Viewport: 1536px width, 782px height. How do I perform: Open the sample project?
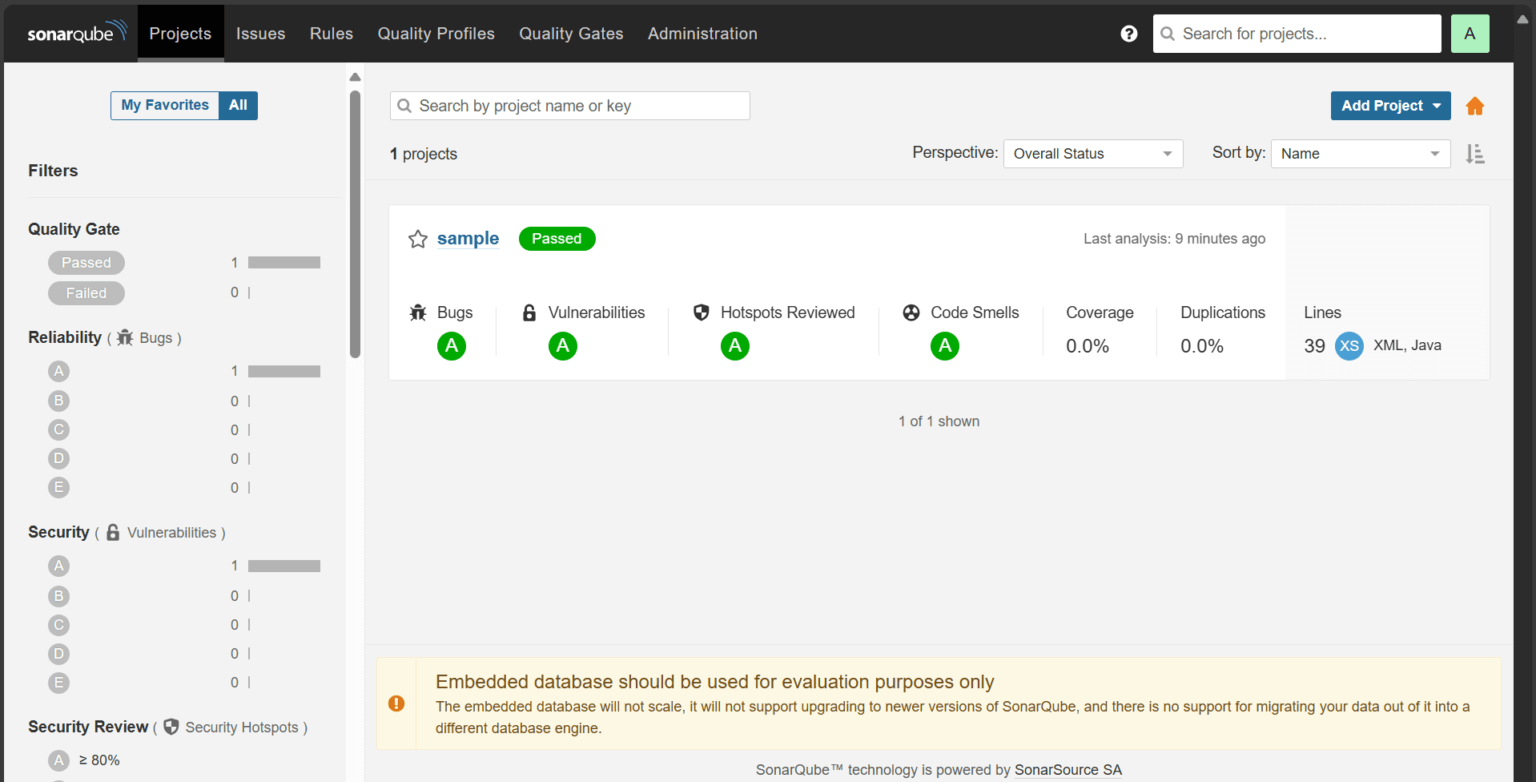[x=467, y=238]
